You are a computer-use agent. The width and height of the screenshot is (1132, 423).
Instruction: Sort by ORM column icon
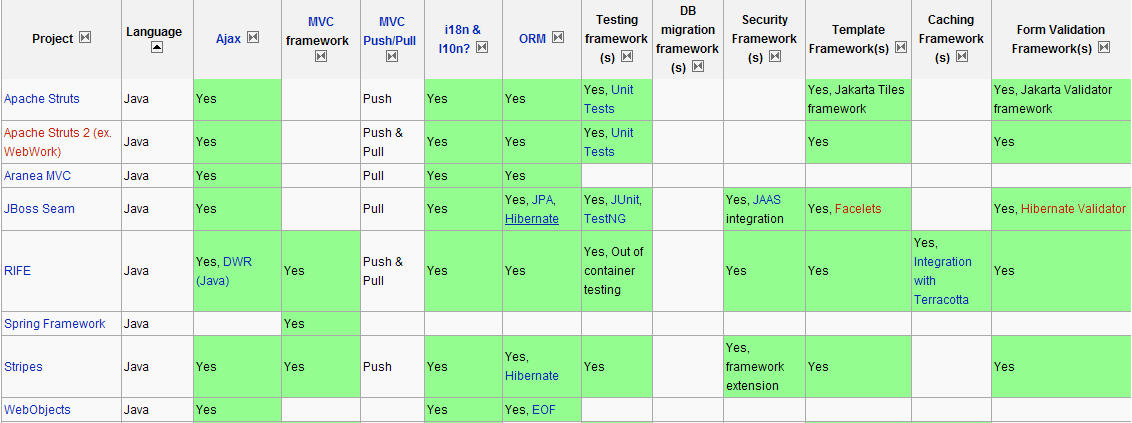point(558,38)
